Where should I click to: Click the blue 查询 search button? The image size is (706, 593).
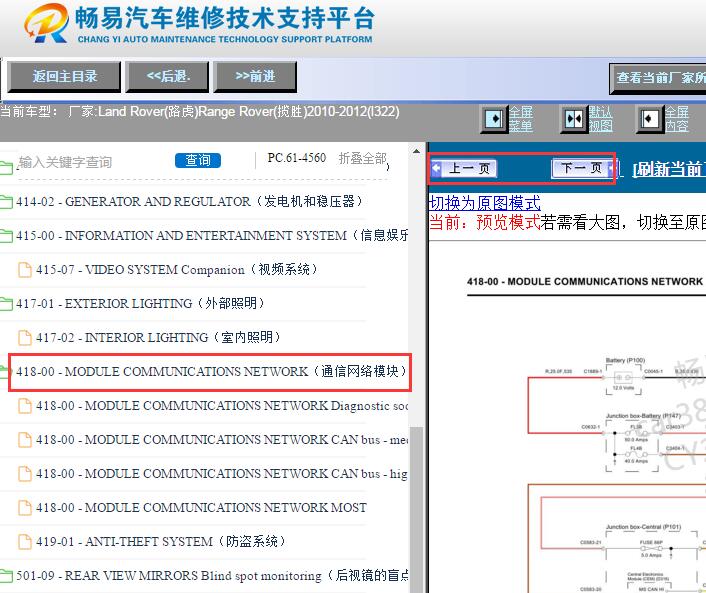click(x=198, y=160)
